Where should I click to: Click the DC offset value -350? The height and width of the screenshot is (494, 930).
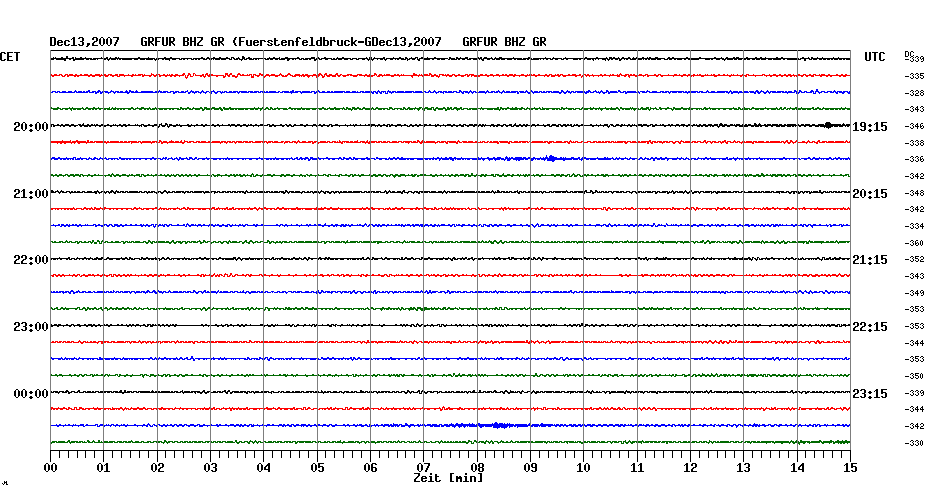point(915,376)
